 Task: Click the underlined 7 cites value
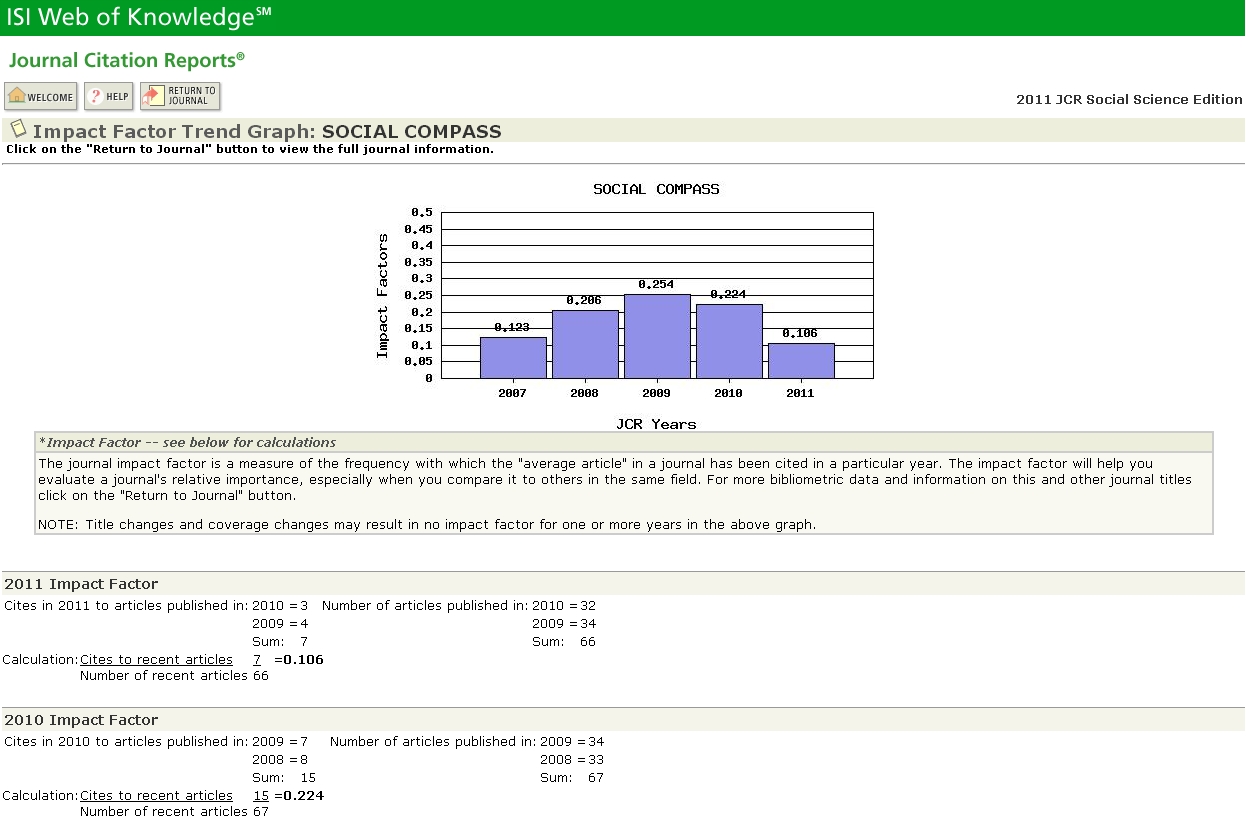pyautogui.click(x=257, y=659)
